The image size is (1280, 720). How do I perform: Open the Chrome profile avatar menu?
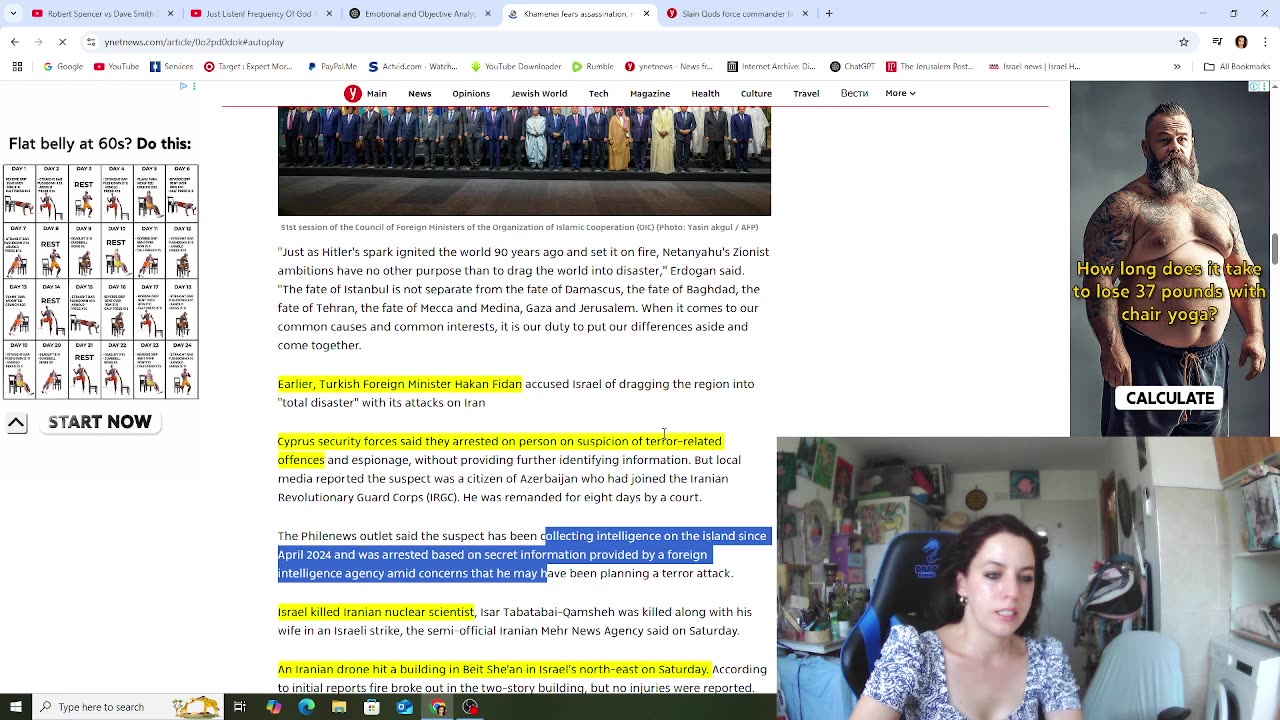tap(1241, 42)
